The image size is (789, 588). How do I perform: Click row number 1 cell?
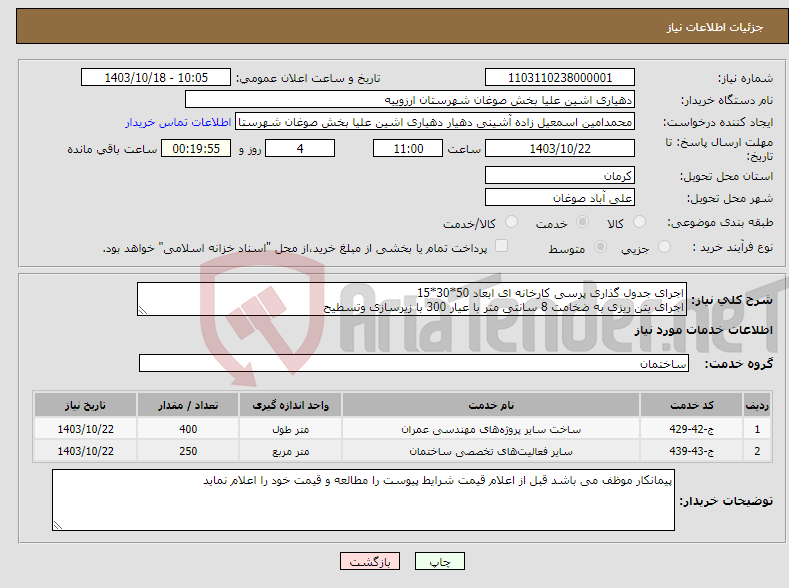click(757, 429)
